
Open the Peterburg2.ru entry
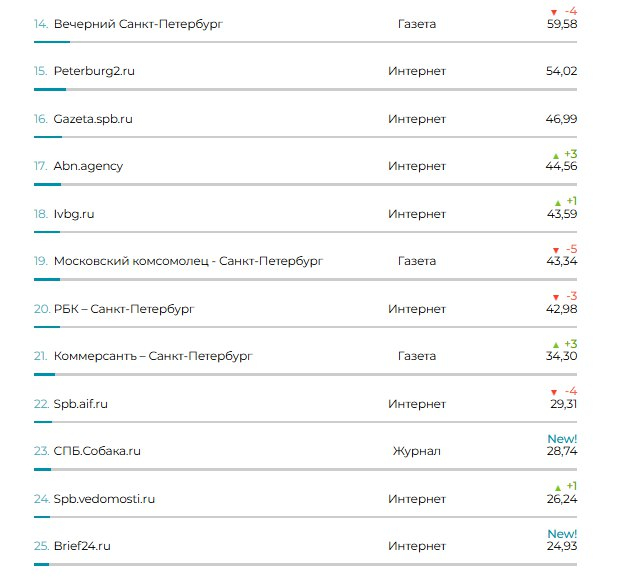tap(94, 71)
